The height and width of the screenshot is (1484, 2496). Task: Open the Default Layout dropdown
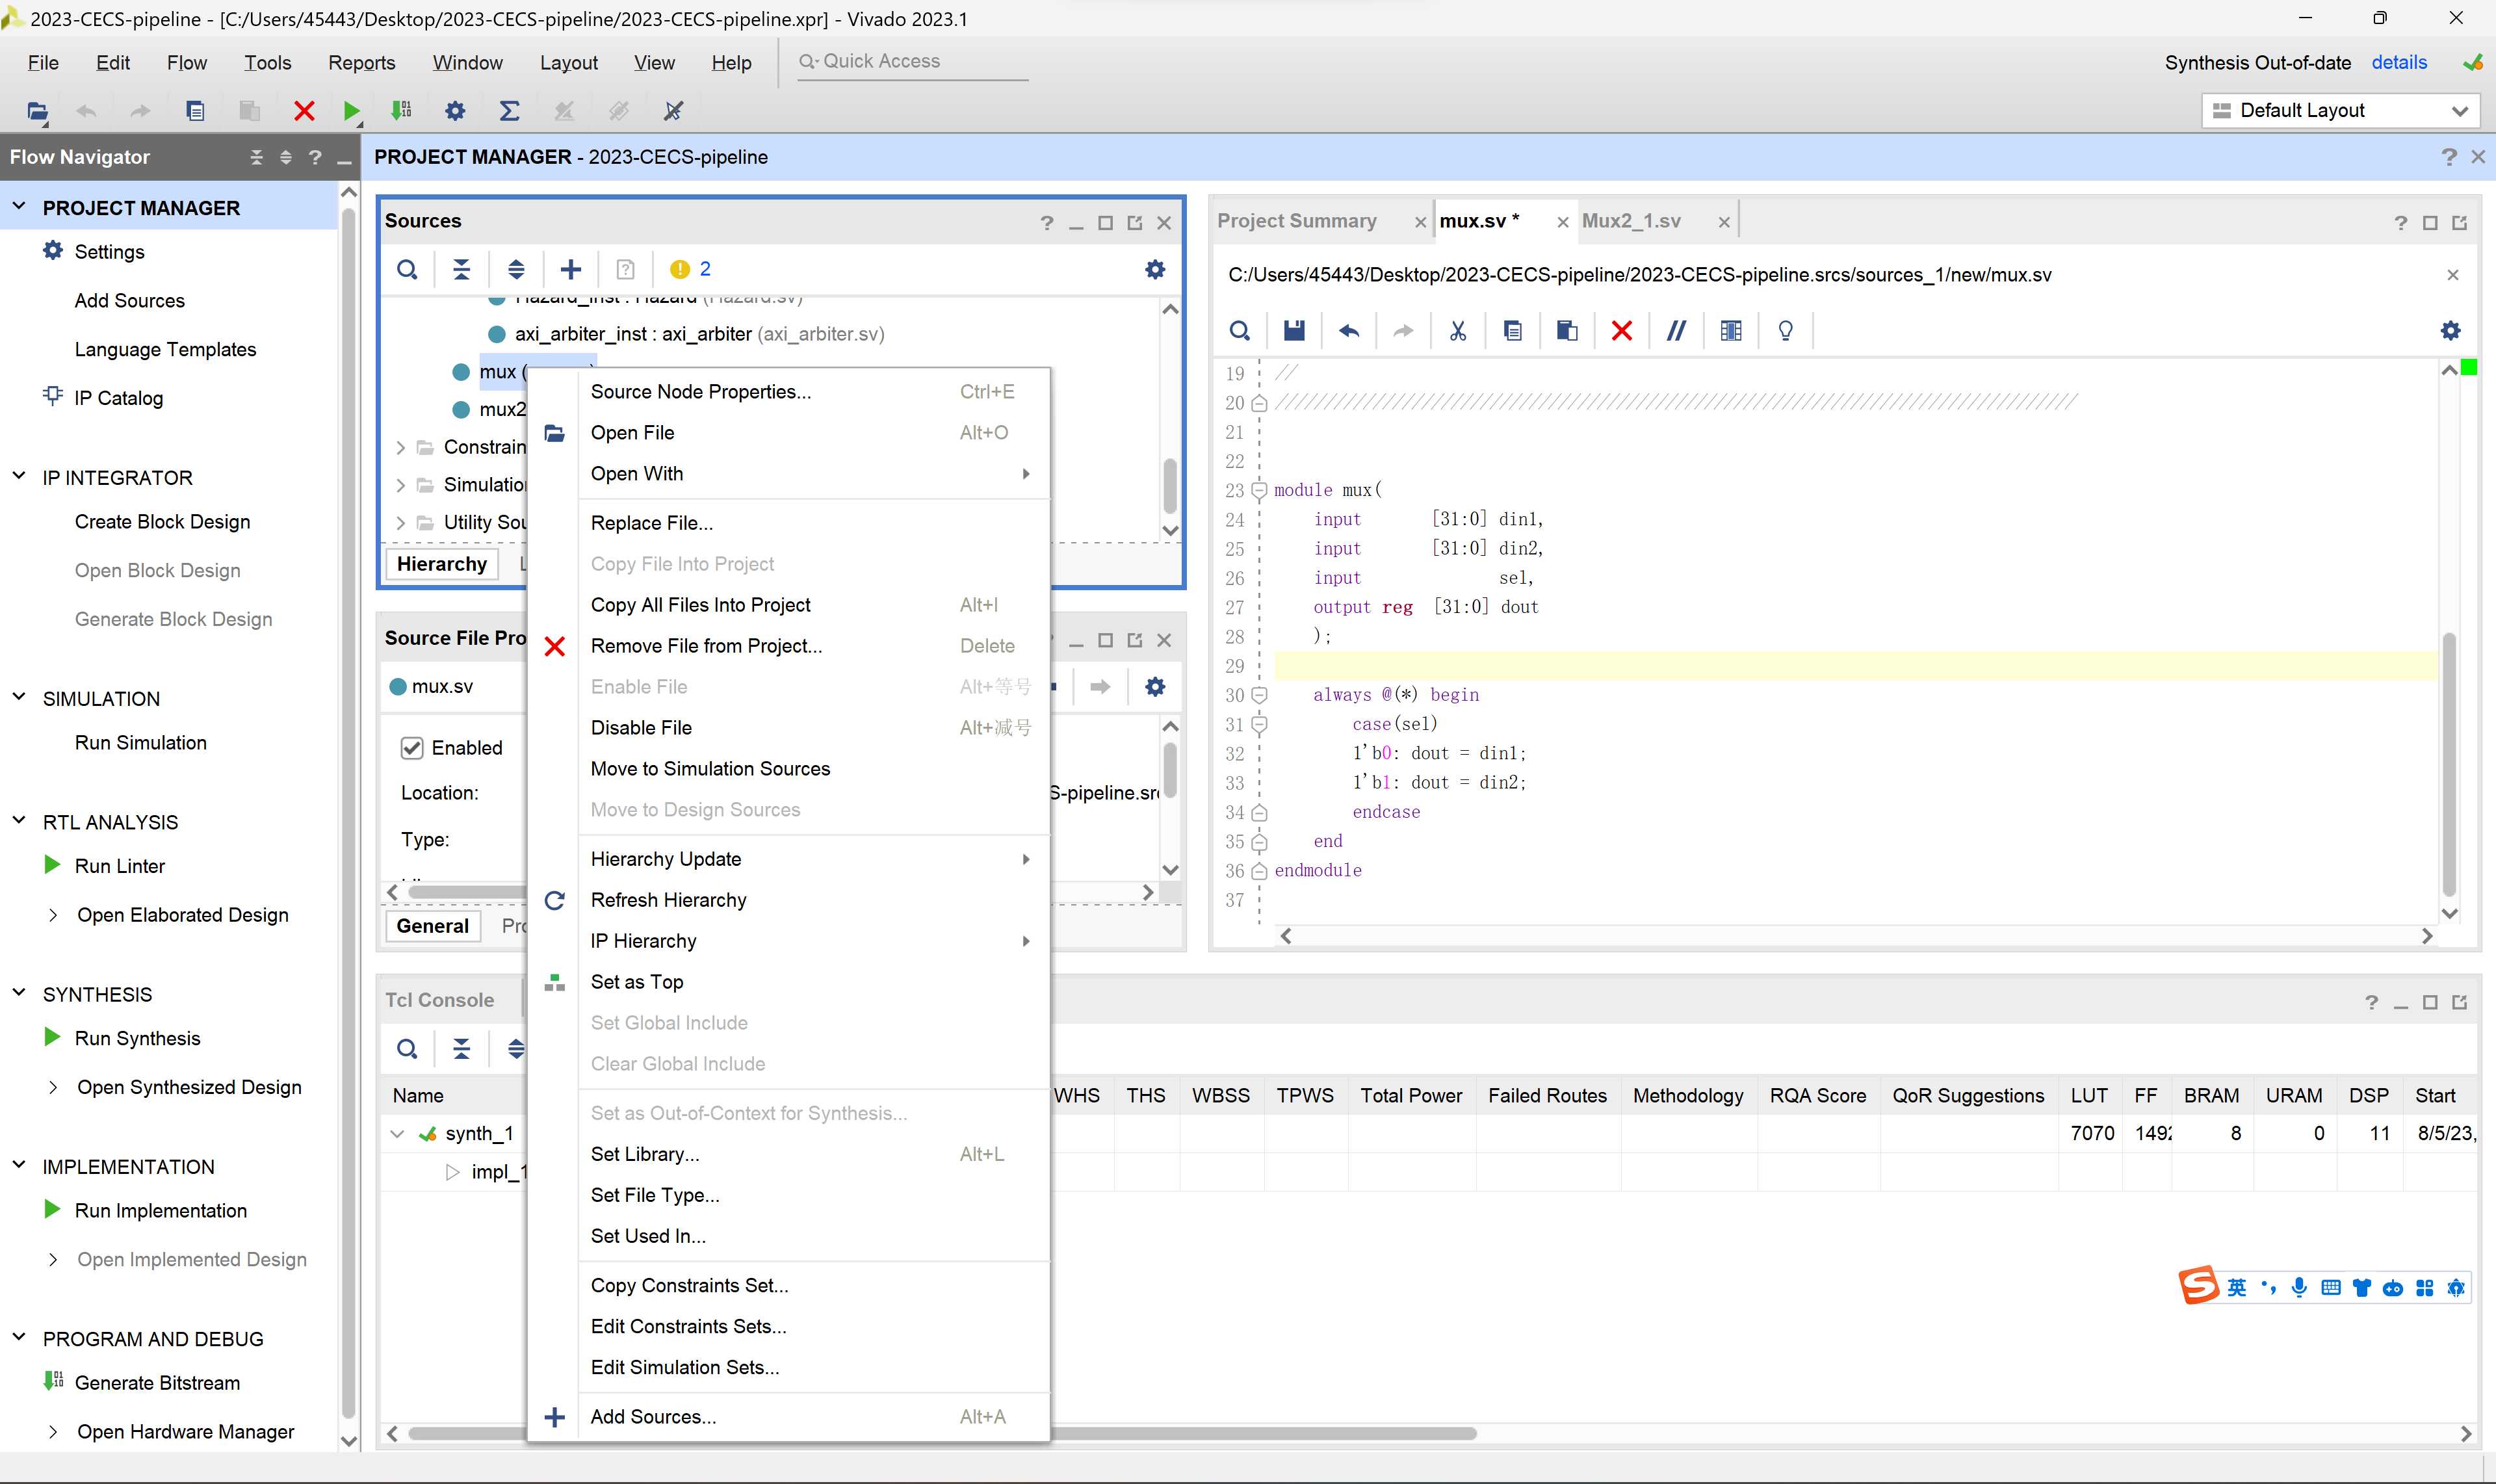click(2340, 111)
